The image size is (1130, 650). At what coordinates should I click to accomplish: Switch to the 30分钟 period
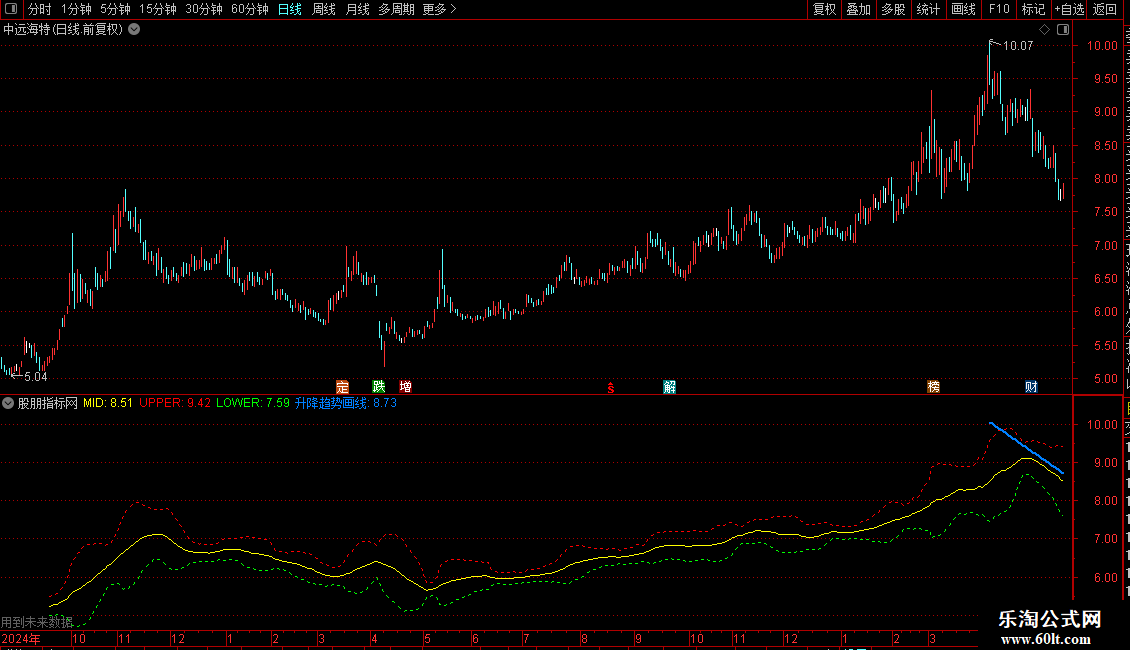click(204, 9)
